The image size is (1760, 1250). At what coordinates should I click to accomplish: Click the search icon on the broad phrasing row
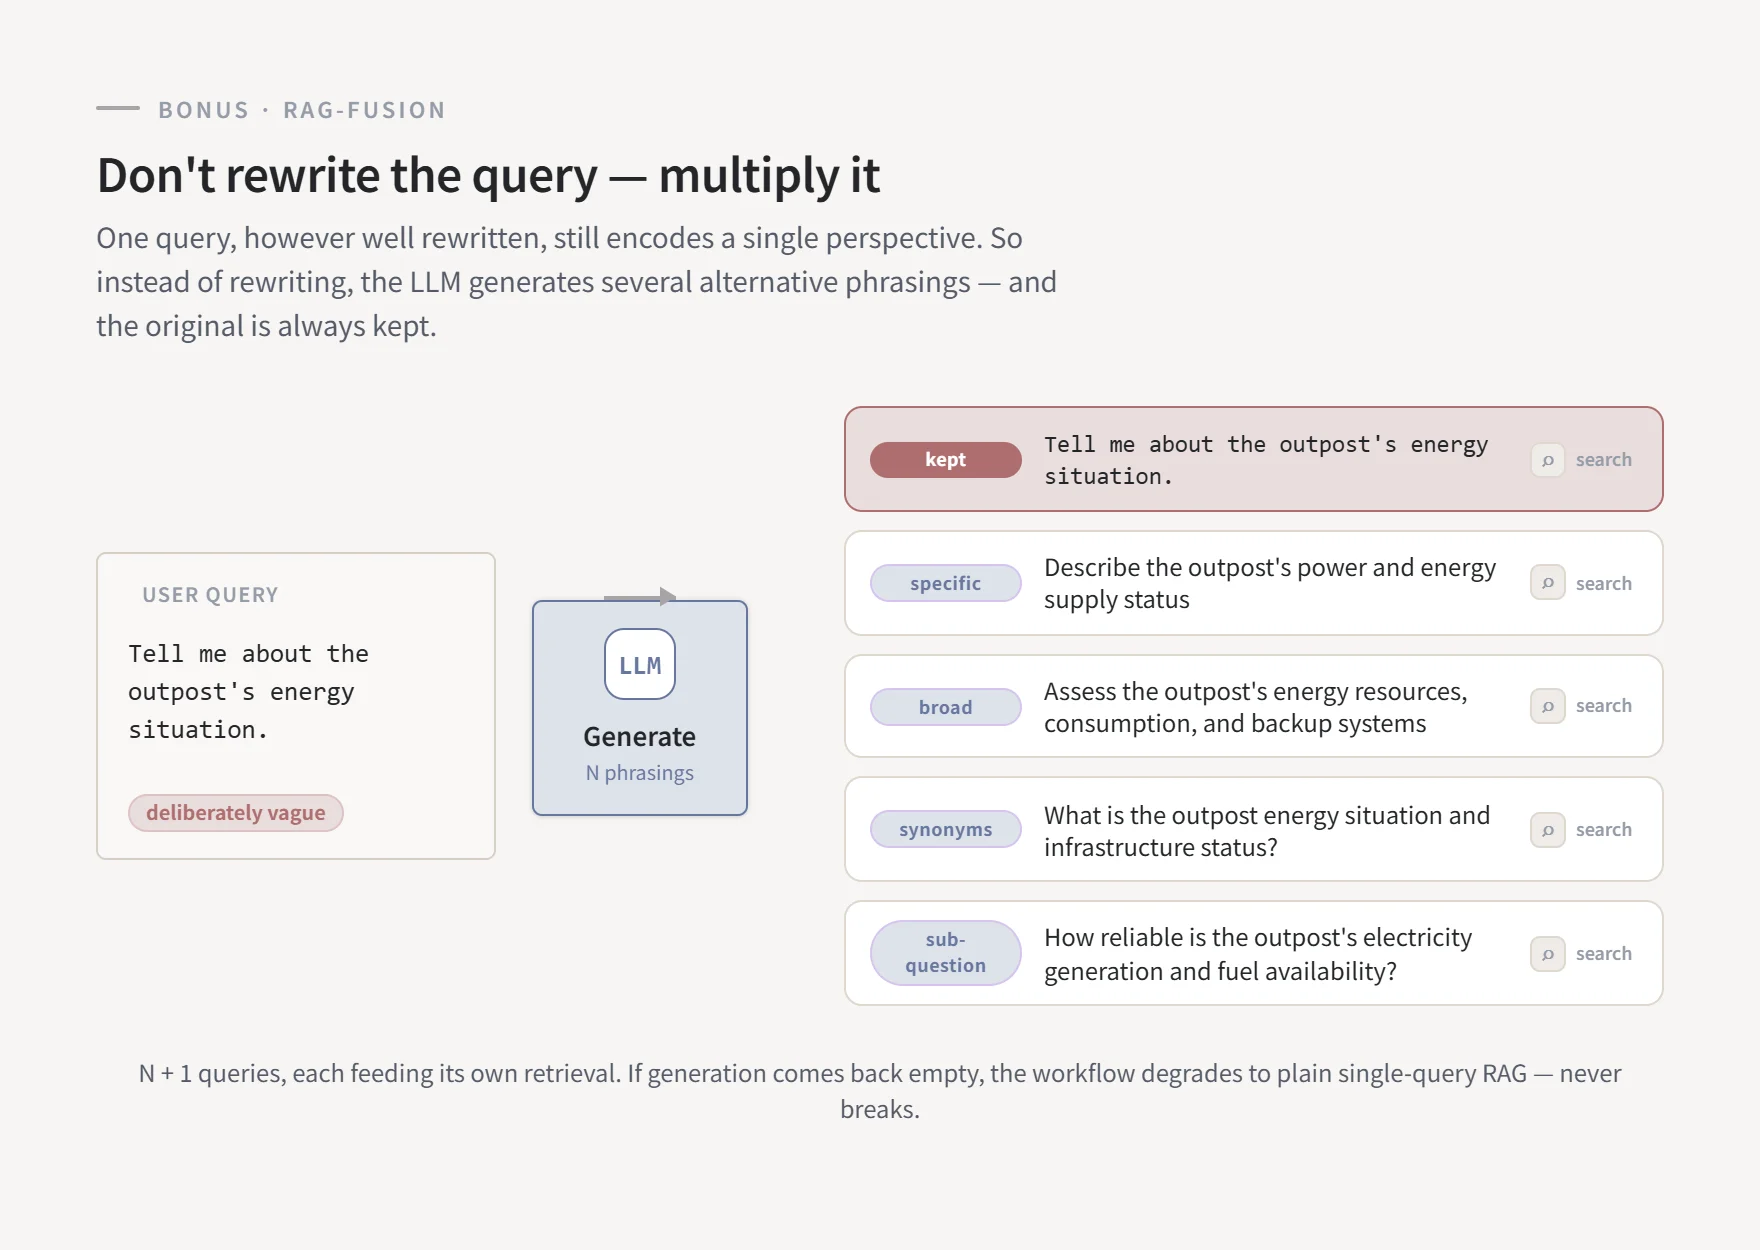1547,706
